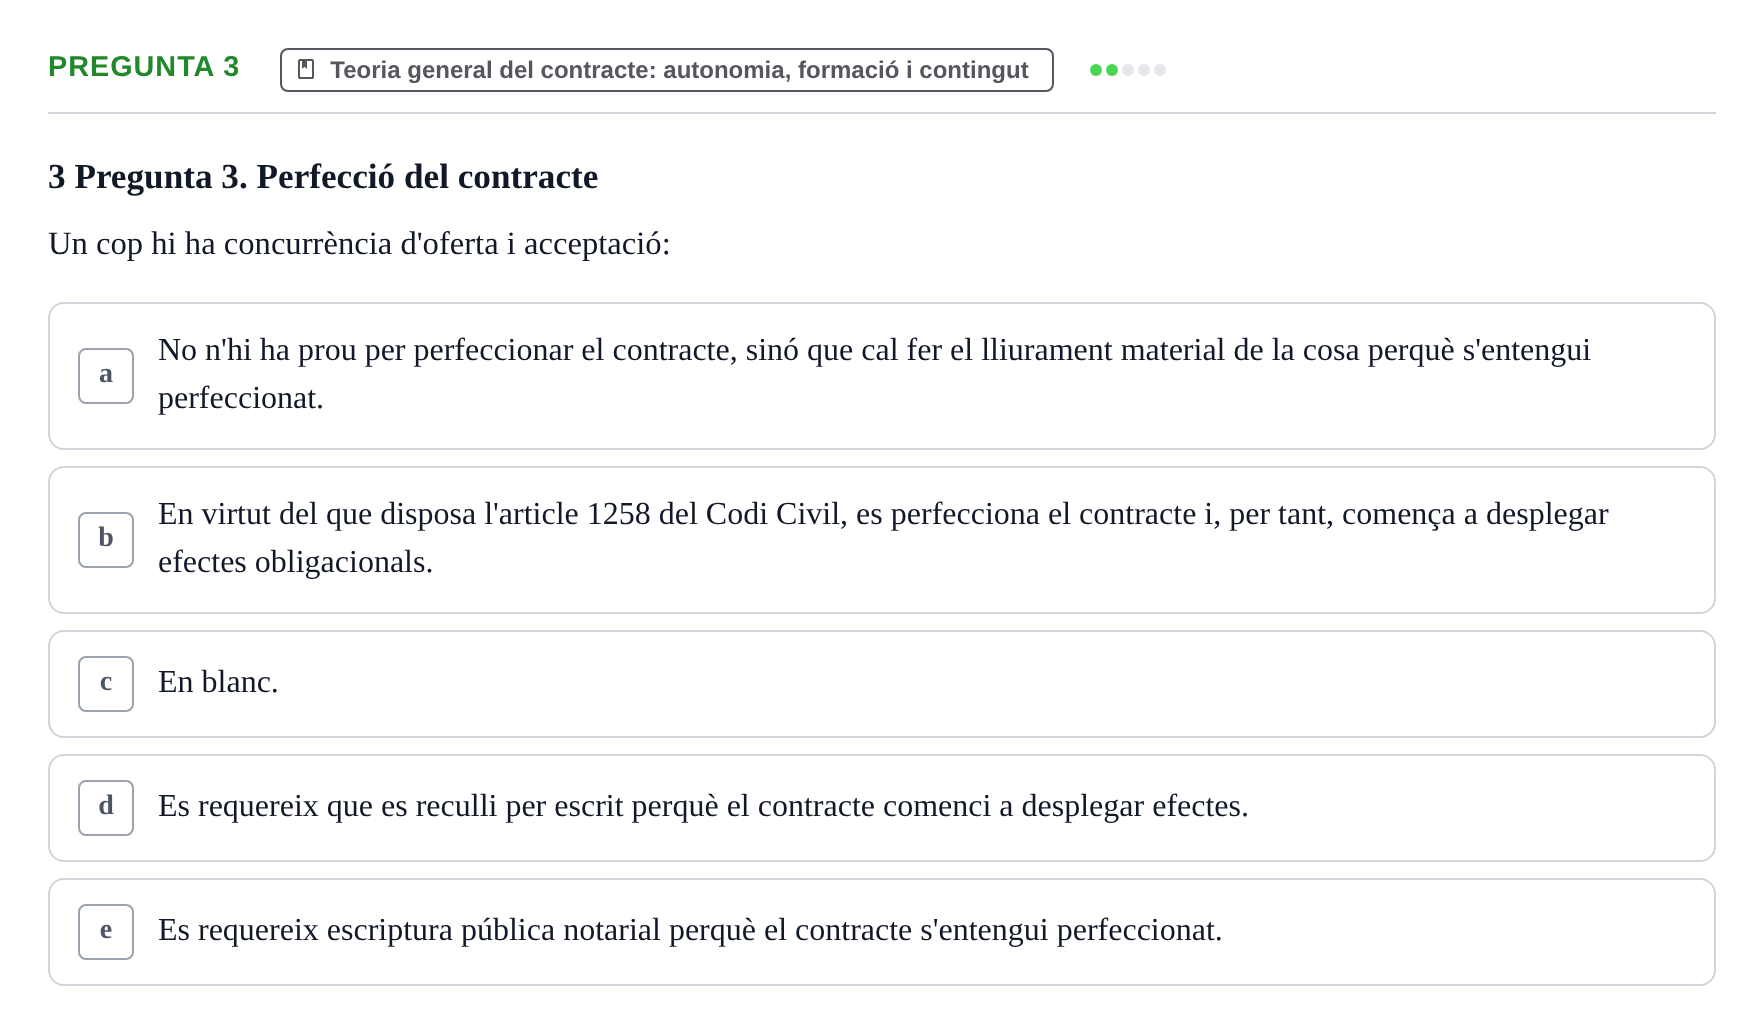The height and width of the screenshot is (1034, 1764).
Task: Select answer option e letter box
Action: click(106, 932)
